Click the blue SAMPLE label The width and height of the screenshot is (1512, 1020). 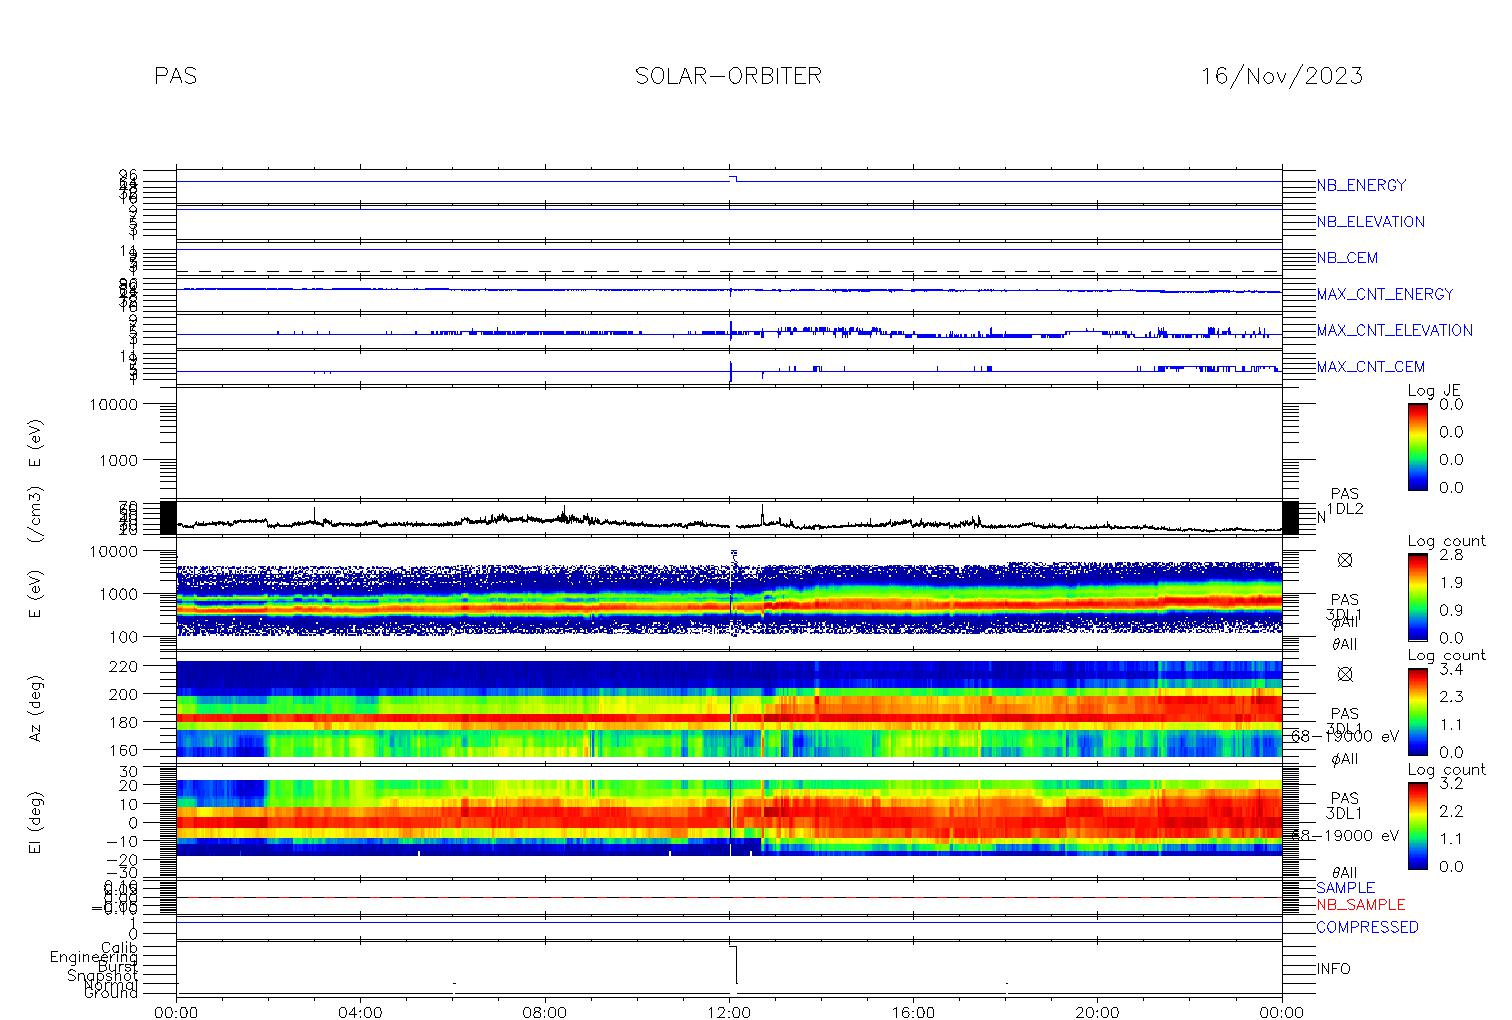[1345, 888]
